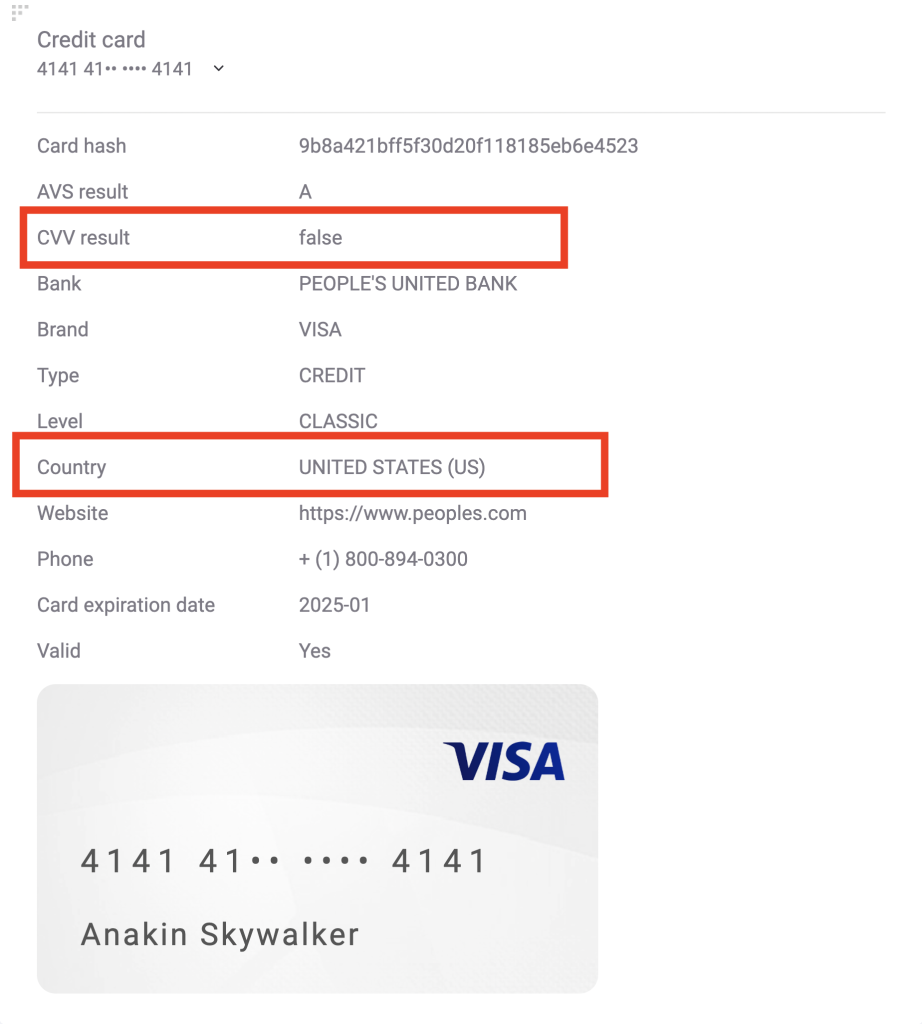Click the Level value CLASSIC
Viewport: 922px width, 1024px height.
pyautogui.click(x=338, y=421)
